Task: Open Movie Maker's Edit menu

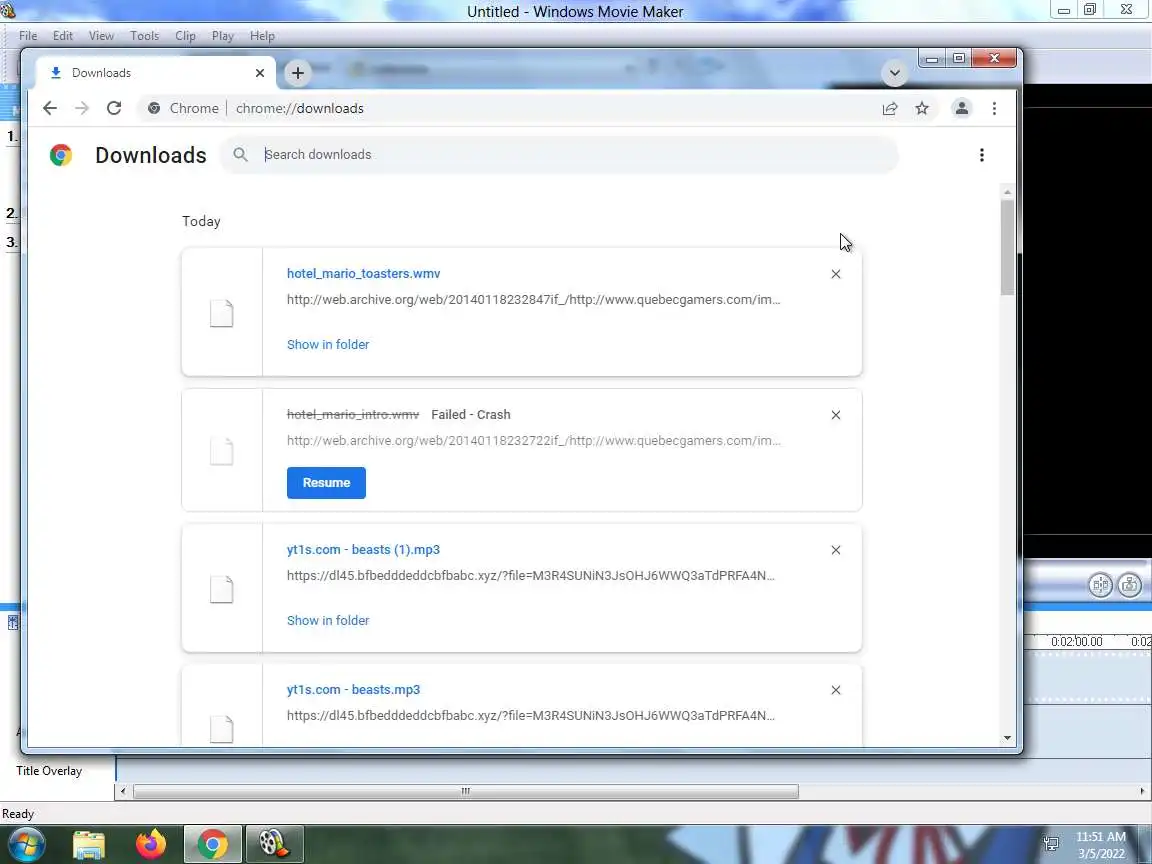Action: (62, 35)
